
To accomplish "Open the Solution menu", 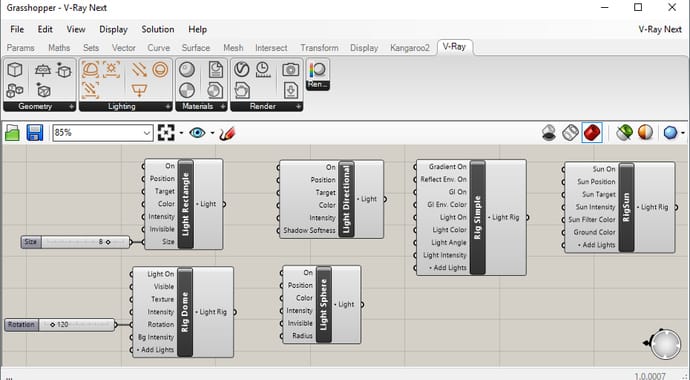I will tap(158, 29).
